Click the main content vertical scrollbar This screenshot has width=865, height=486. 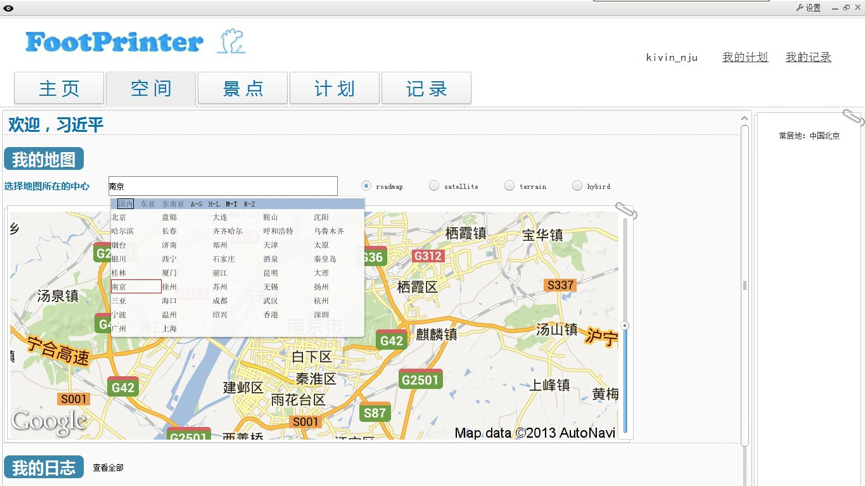click(744, 285)
